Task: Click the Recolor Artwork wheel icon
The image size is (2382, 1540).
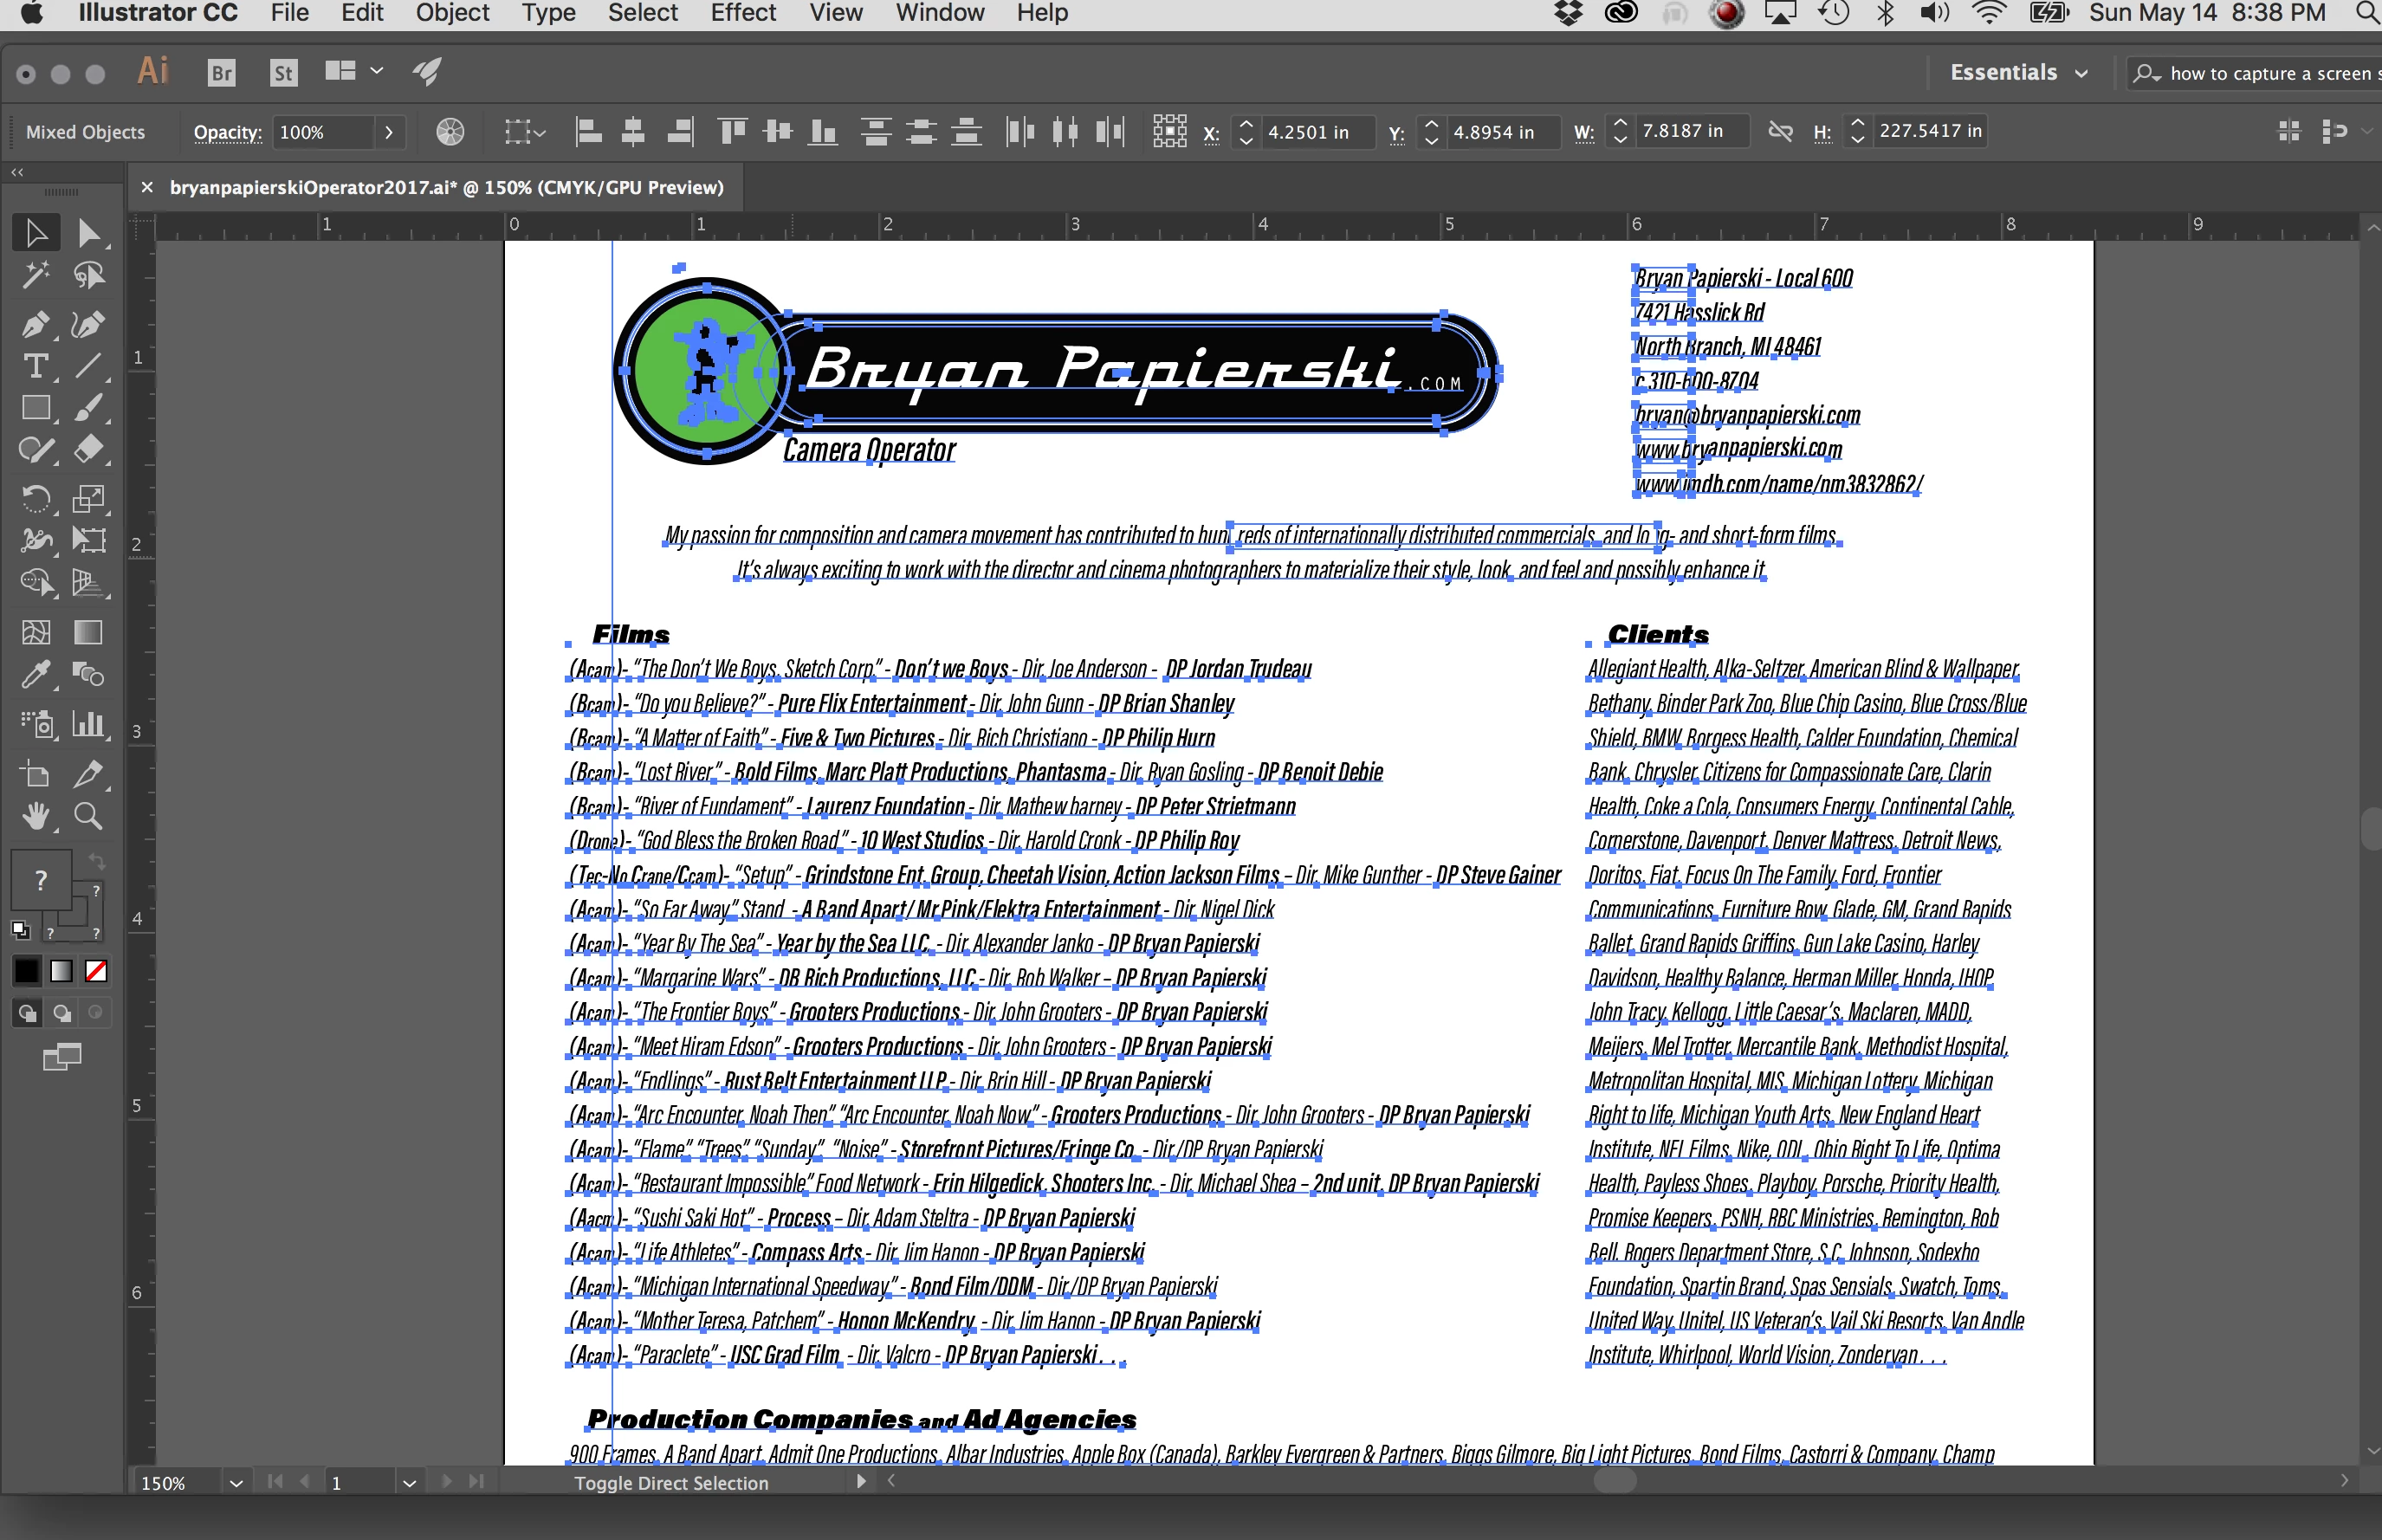Action: point(450,132)
